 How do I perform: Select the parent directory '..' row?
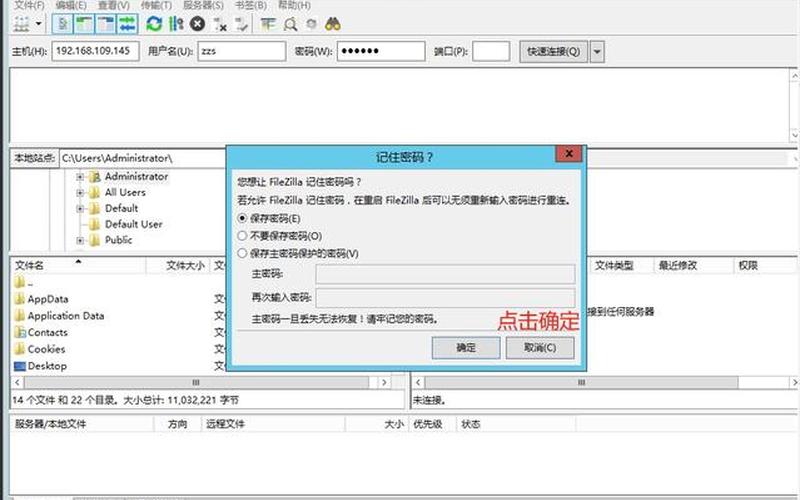pos(24,283)
